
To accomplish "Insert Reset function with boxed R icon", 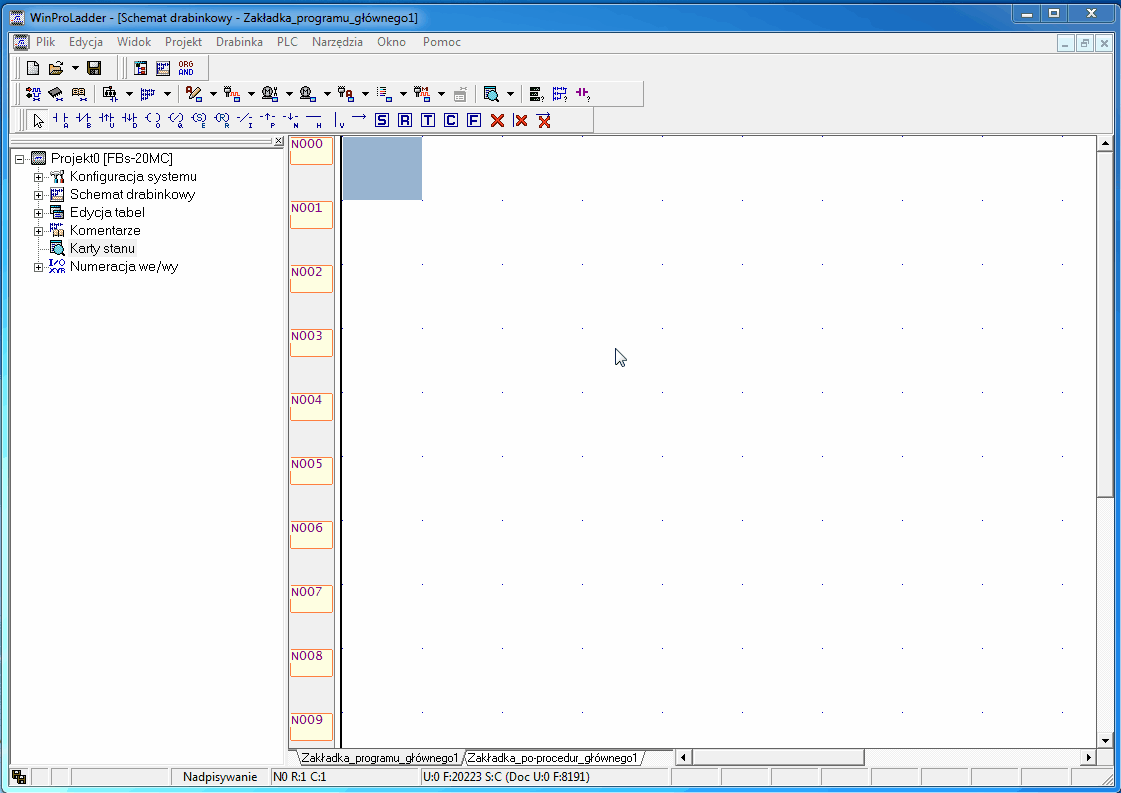I will coord(405,120).
